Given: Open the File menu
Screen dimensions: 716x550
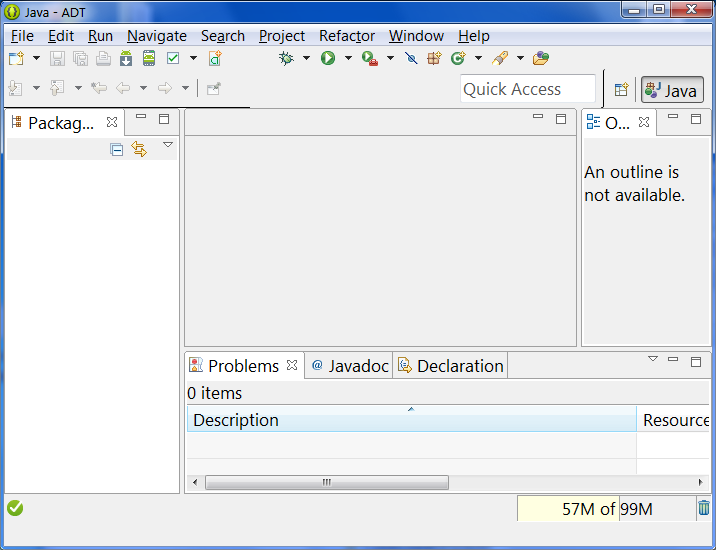Looking at the screenshot, I should point(22,36).
